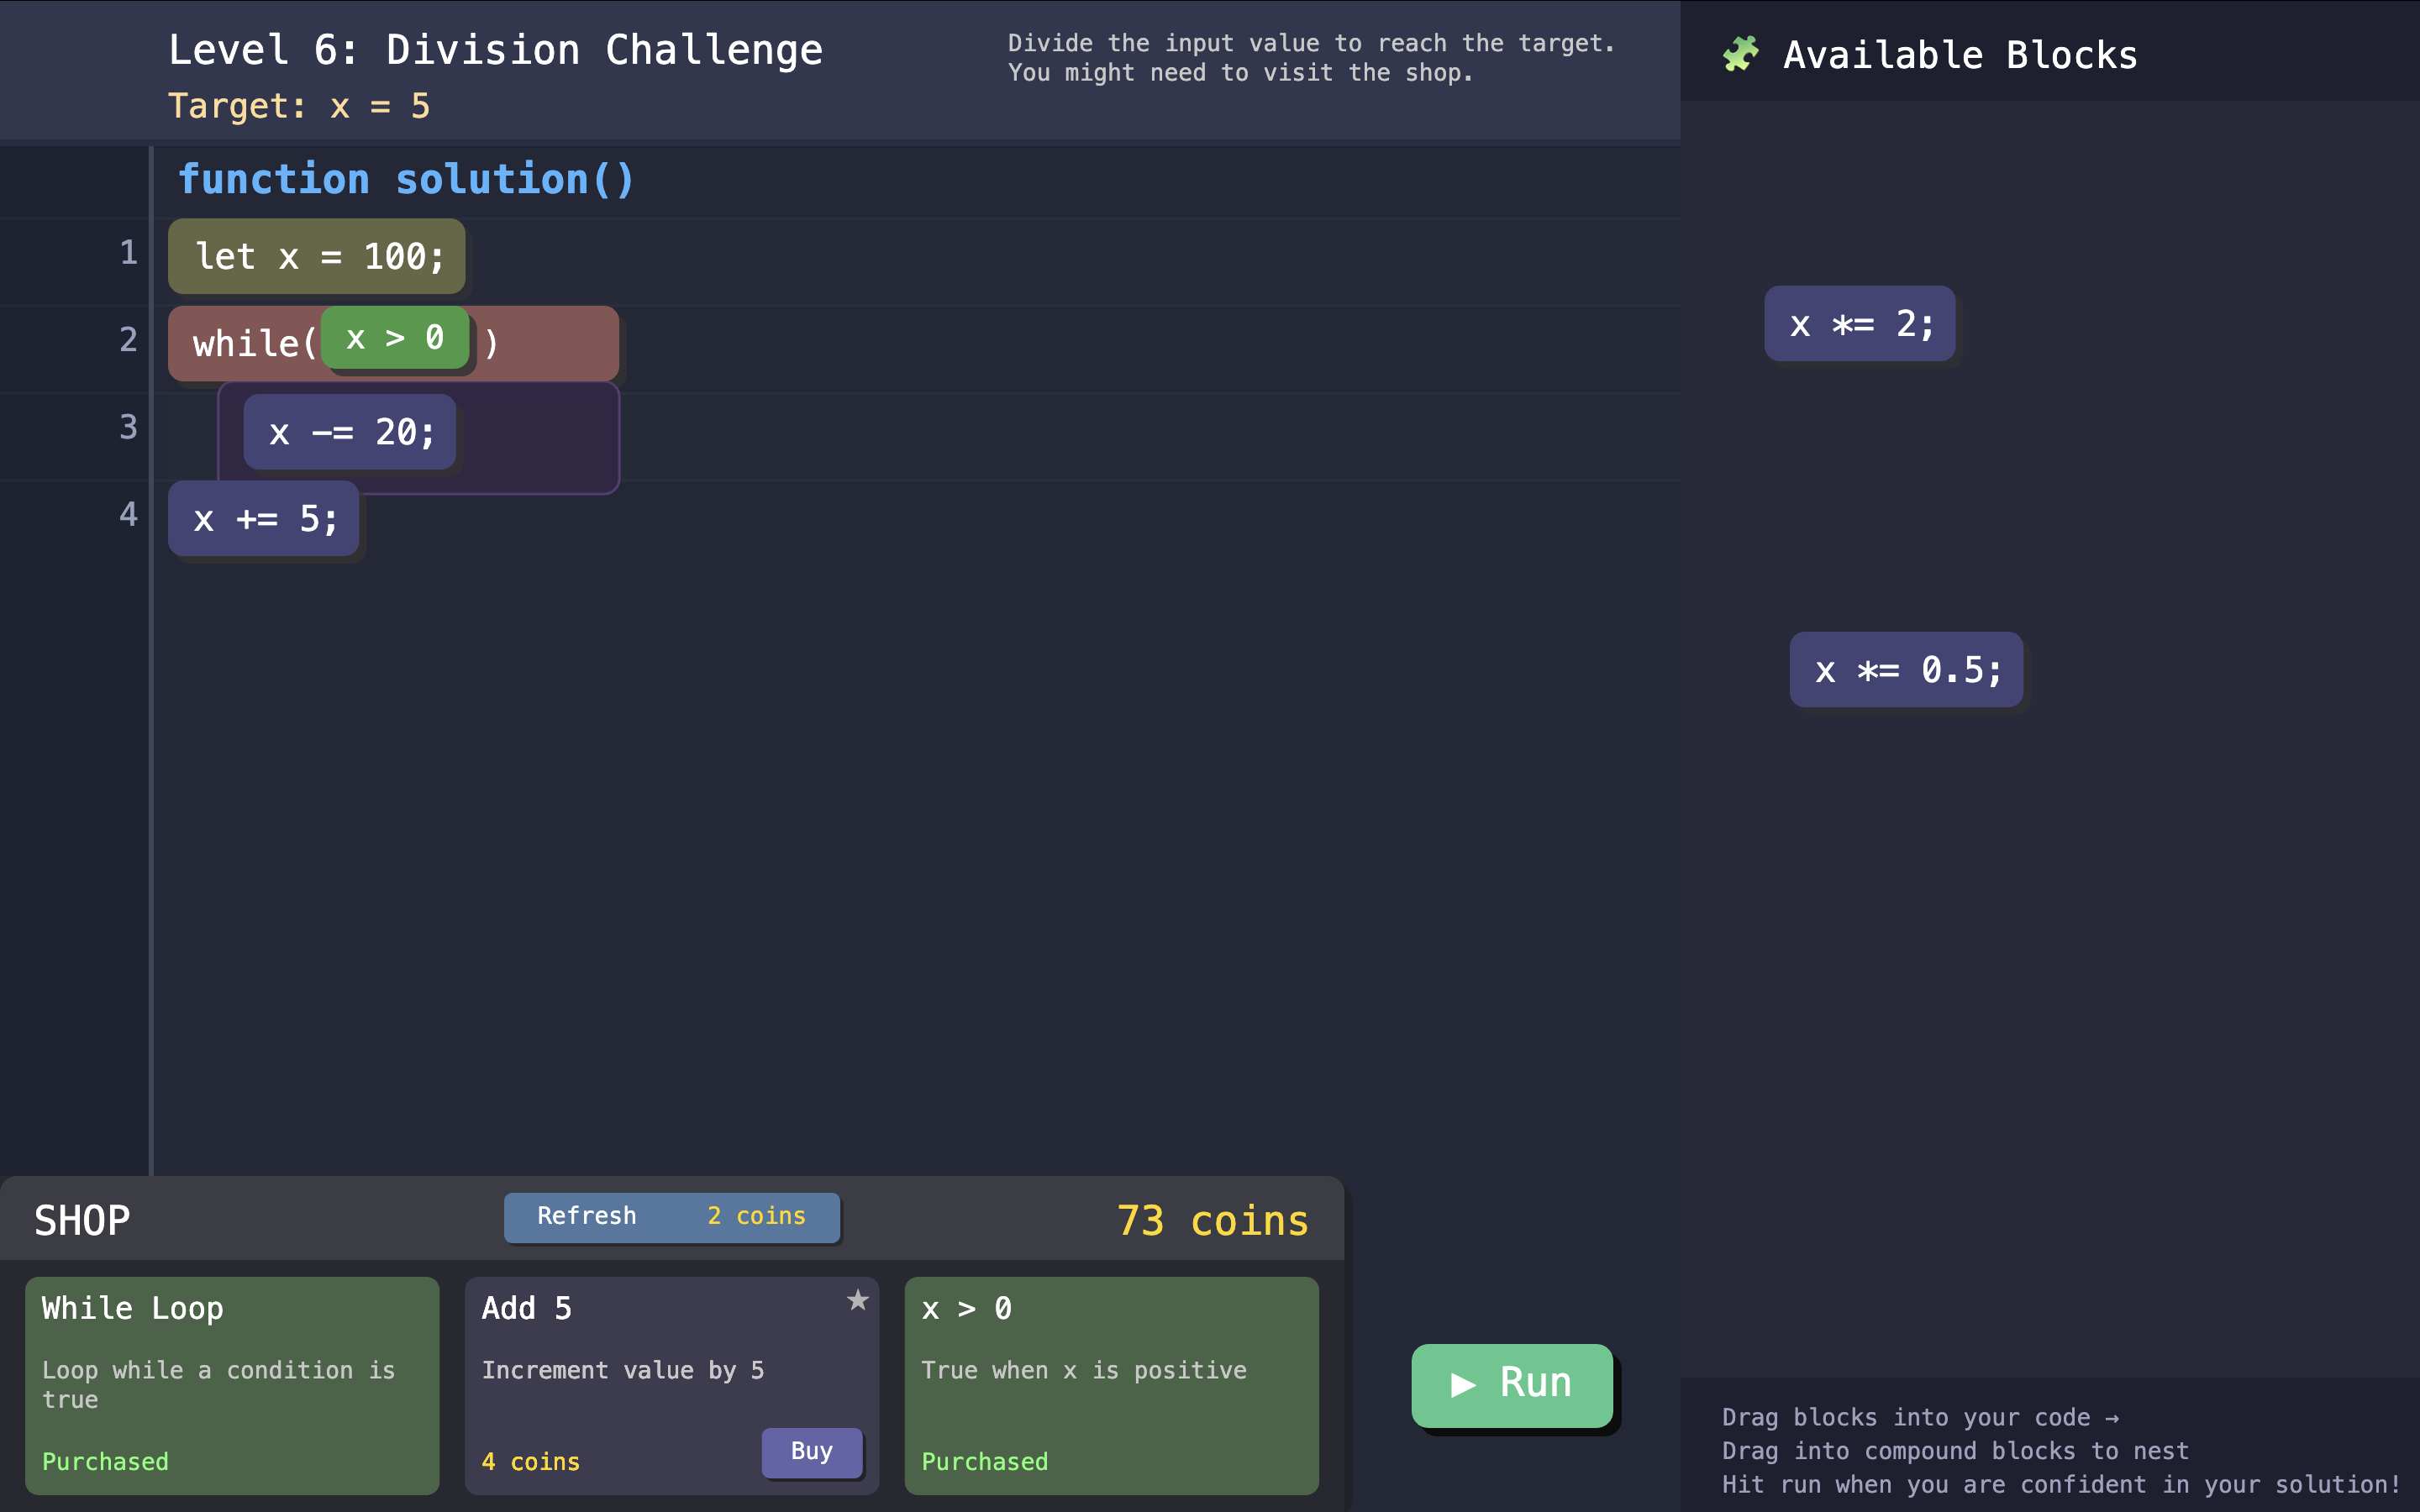Click the function solution() header
This screenshot has height=1512, width=2420.
click(406, 180)
